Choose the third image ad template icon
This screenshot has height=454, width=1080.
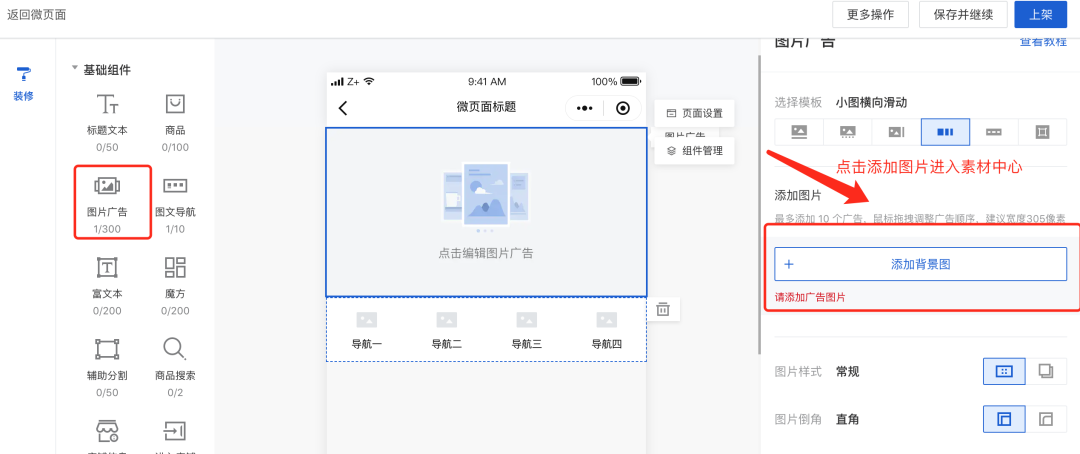897,132
